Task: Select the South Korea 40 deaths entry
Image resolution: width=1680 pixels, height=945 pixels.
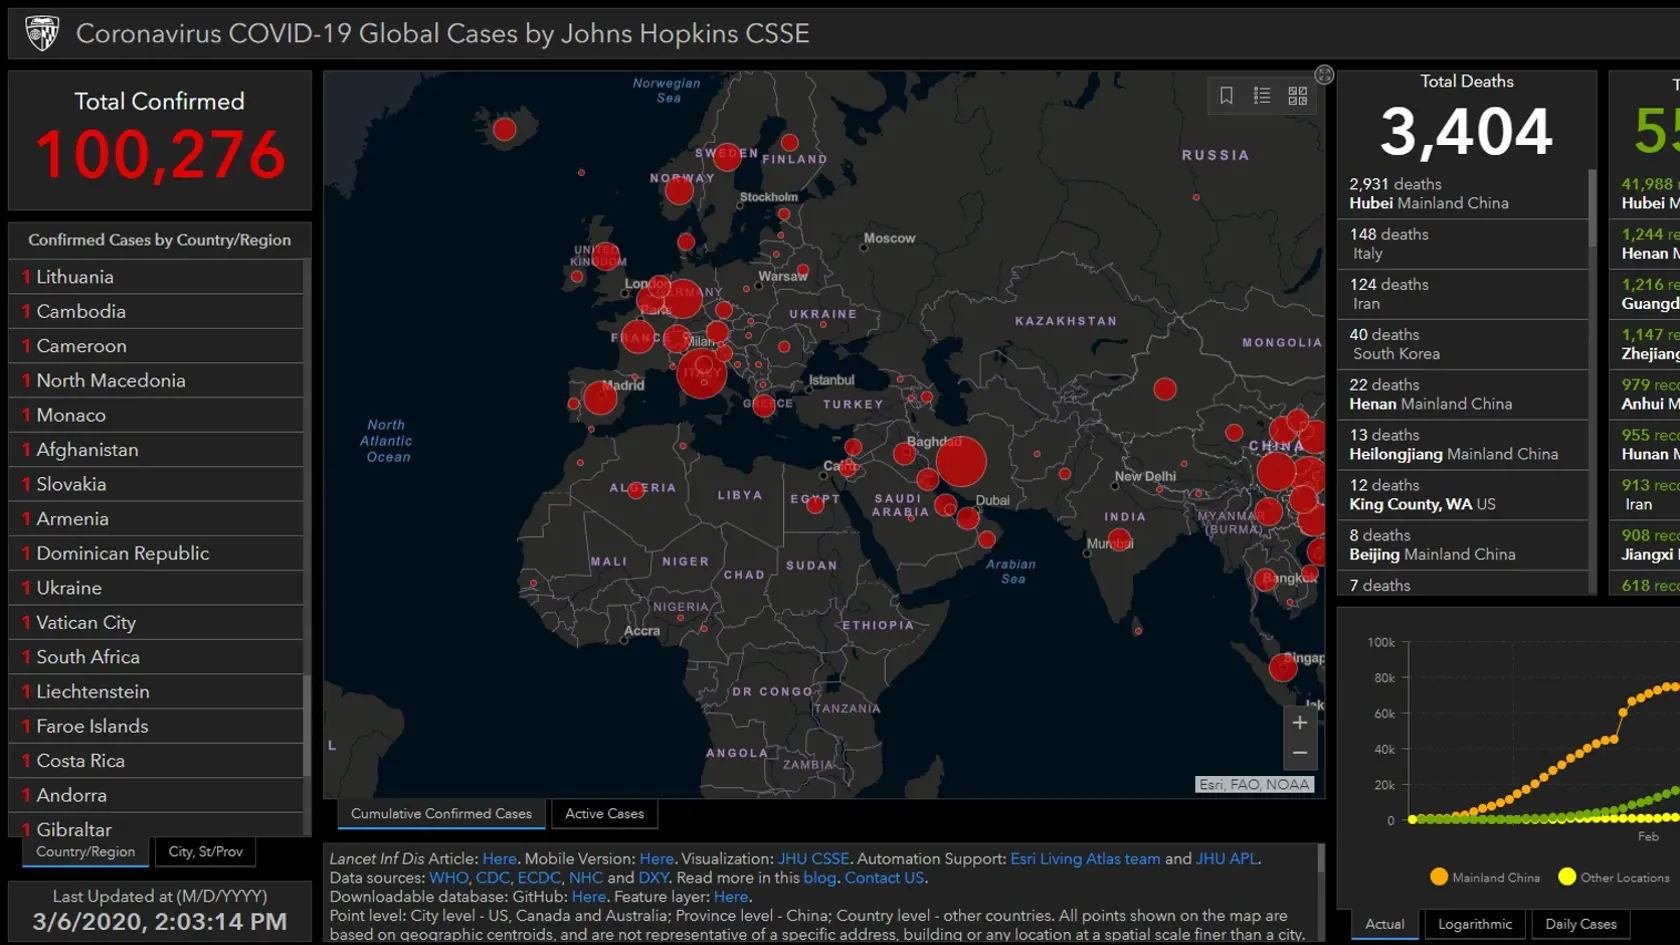Action: click(x=1462, y=344)
